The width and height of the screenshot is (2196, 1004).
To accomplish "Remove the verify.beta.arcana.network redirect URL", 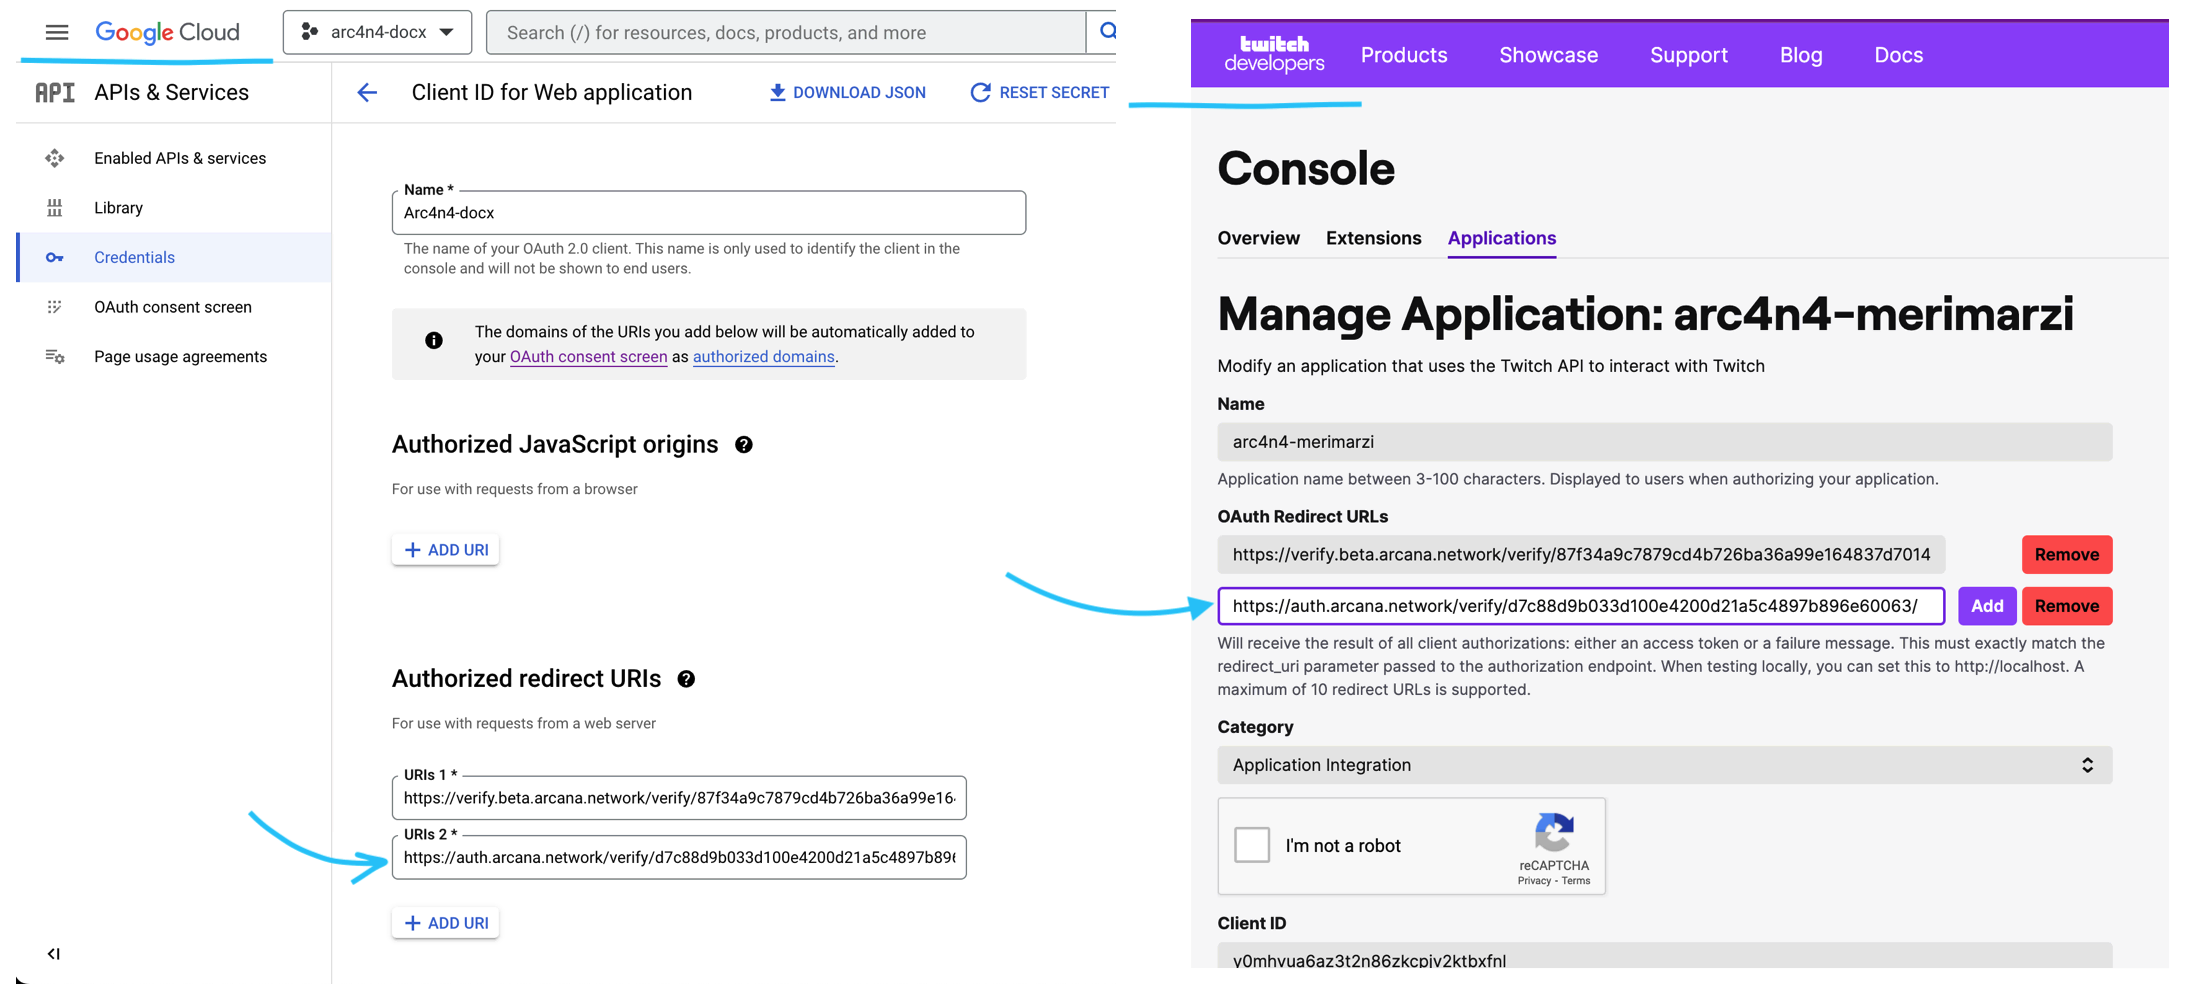I will 2066,555.
